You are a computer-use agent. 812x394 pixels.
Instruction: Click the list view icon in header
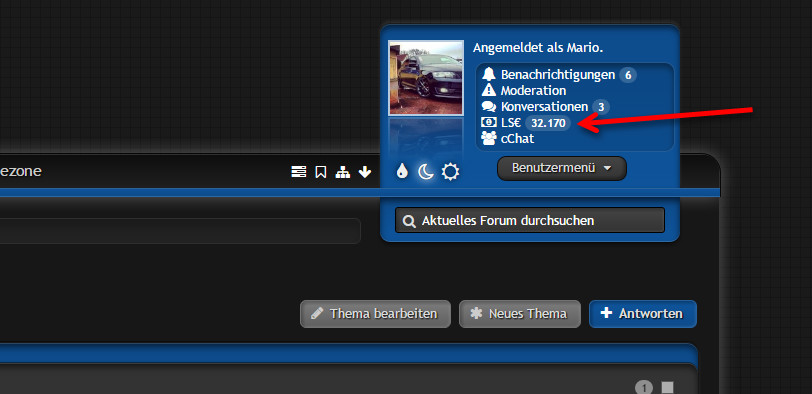(x=298, y=172)
